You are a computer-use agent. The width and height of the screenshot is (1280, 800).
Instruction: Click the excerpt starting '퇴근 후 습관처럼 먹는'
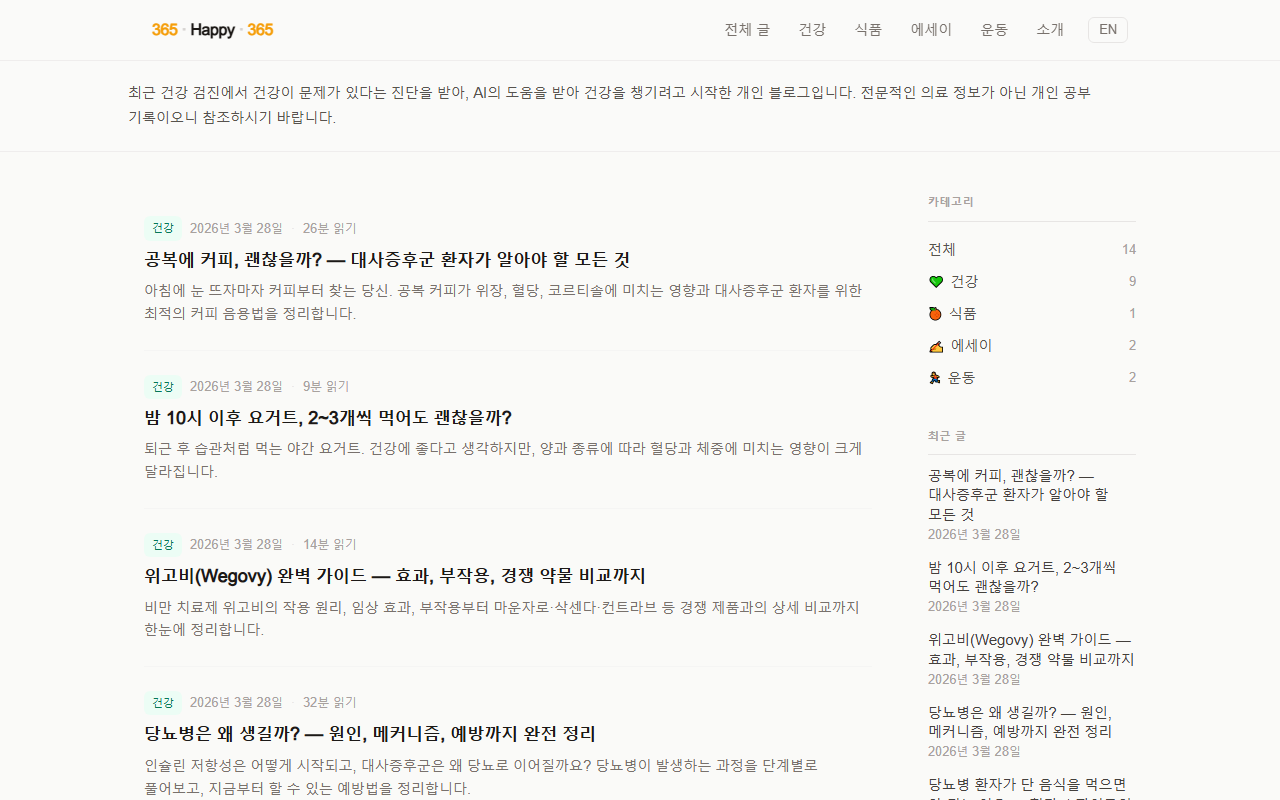(503, 460)
